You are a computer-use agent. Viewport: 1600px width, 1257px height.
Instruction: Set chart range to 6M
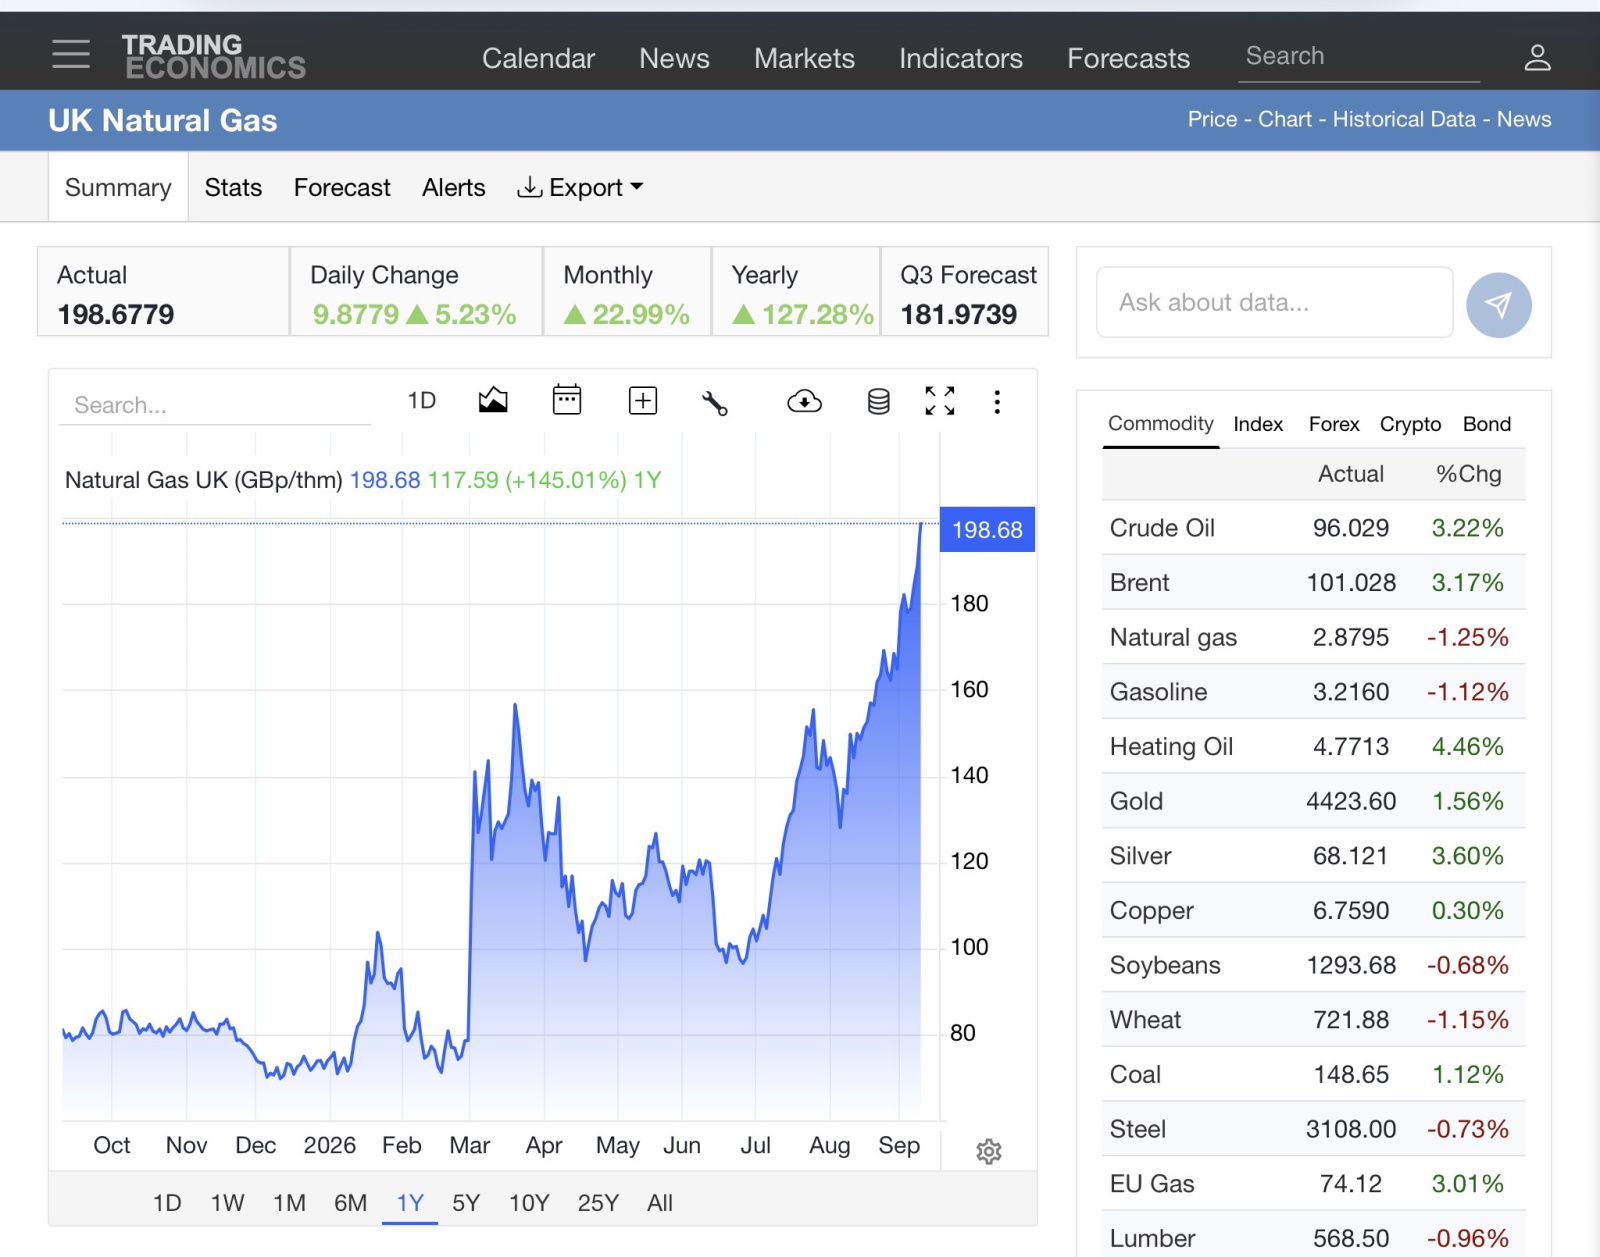tap(350, 1203)
